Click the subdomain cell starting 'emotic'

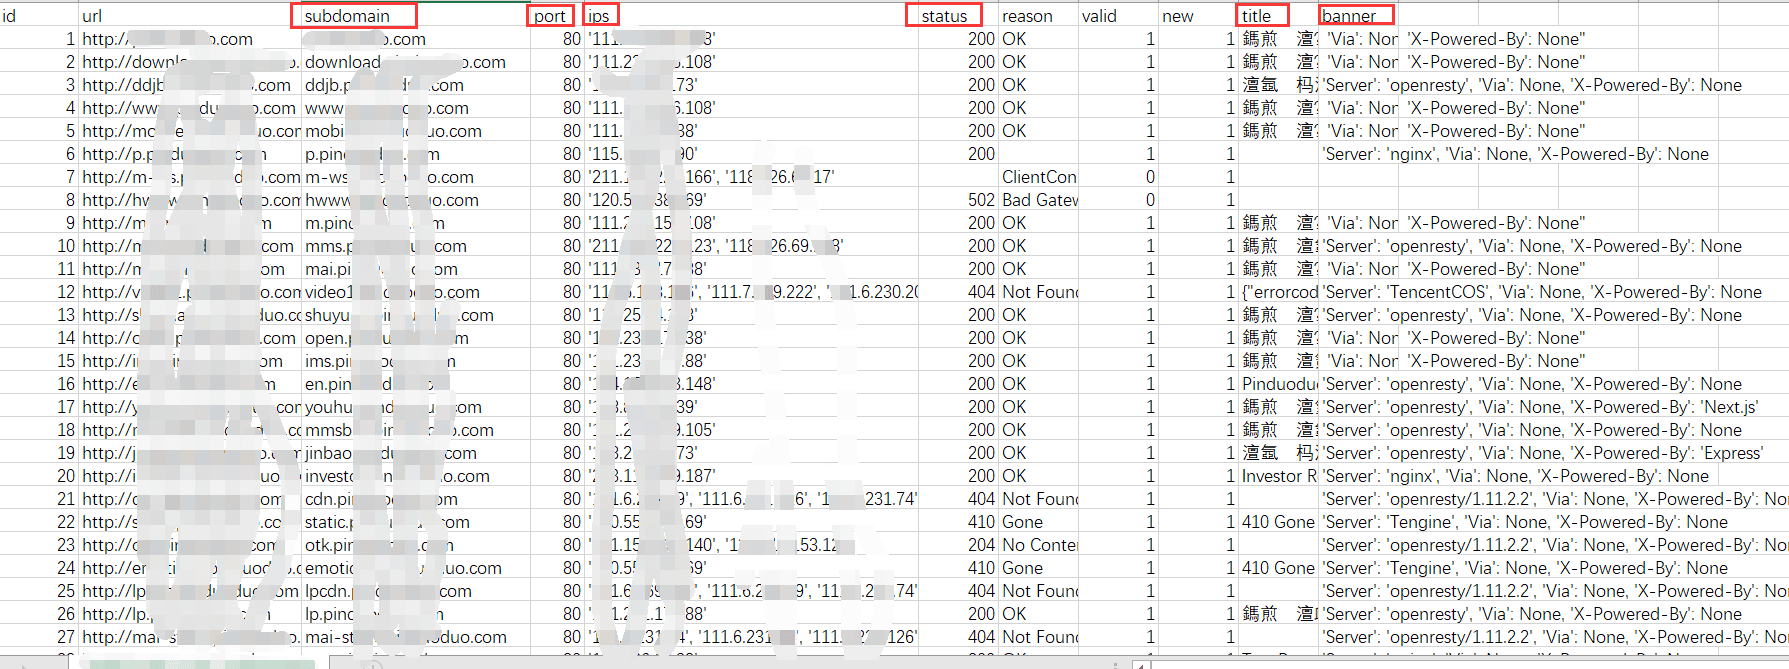coord(415,568)
